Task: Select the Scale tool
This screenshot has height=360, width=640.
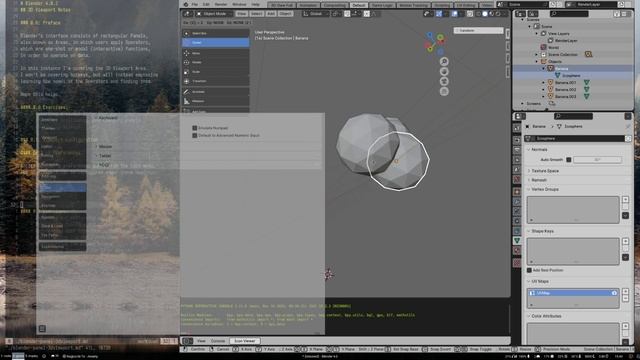Action: [x=216, y=72]
